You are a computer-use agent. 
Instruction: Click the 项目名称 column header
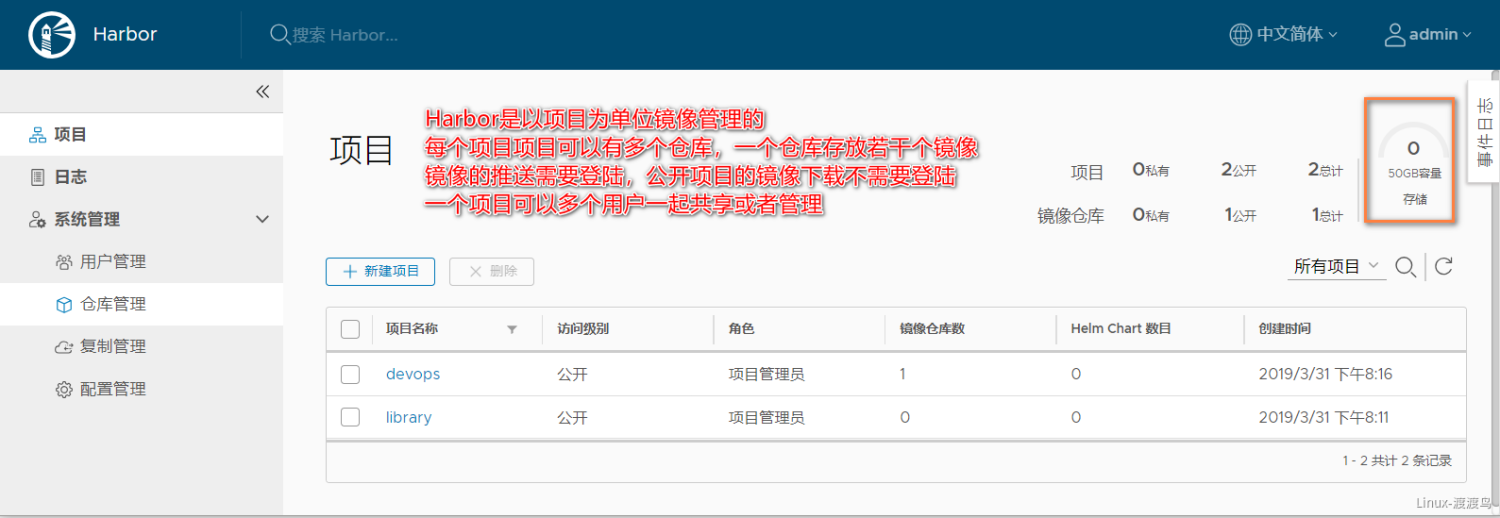[x=412, y=328]
